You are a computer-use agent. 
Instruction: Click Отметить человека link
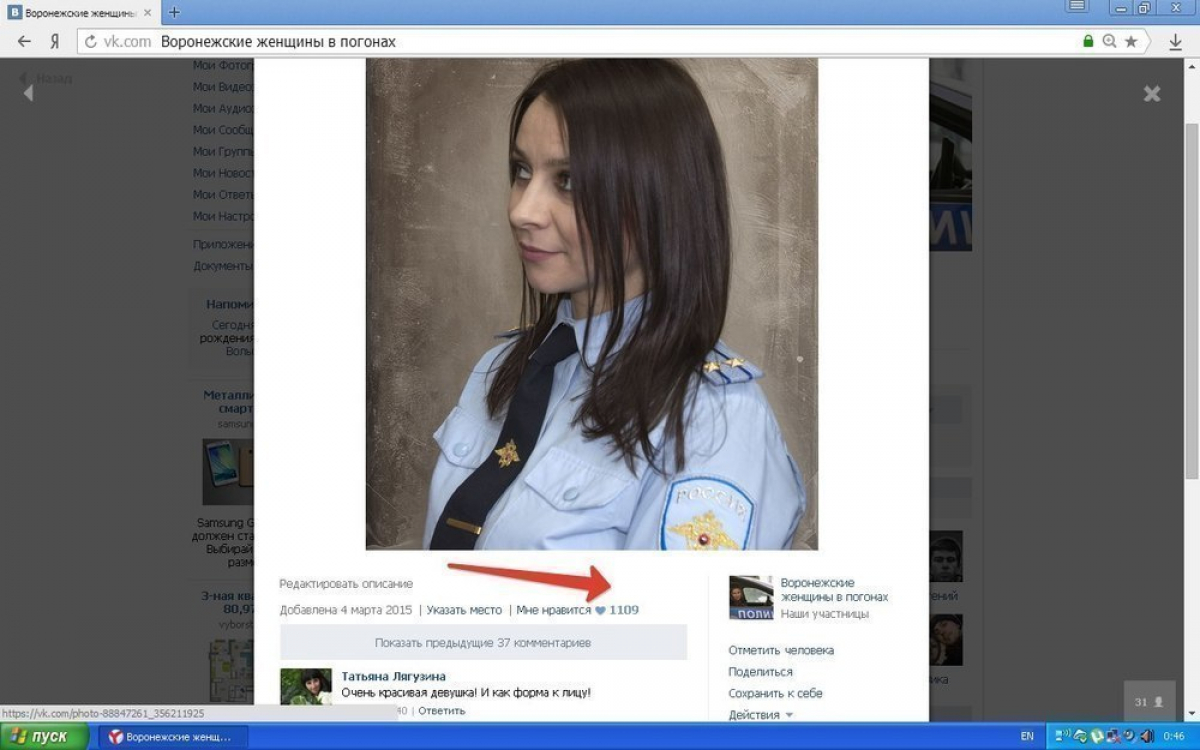pyautogui.click(x=781, y=650)
